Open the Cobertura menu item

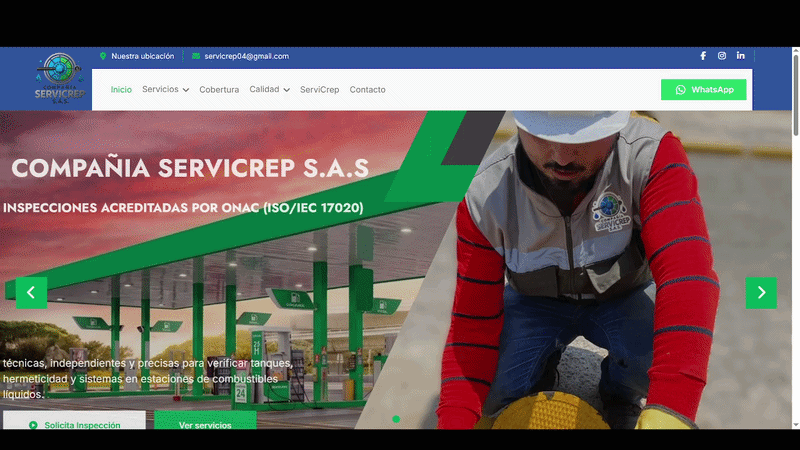[x=219, y=89]
